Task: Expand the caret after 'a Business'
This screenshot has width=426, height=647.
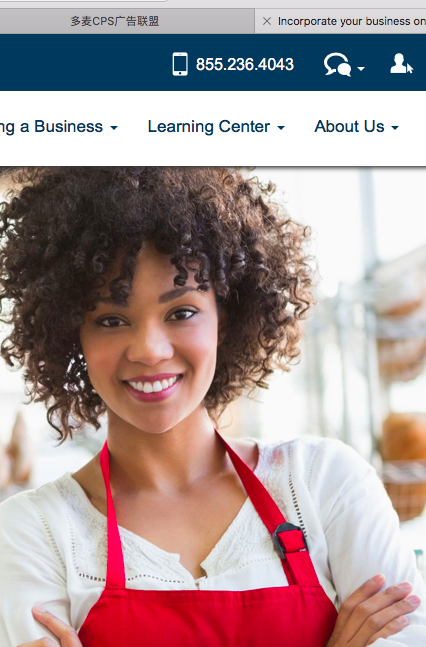Action: [x=114, y=128]
